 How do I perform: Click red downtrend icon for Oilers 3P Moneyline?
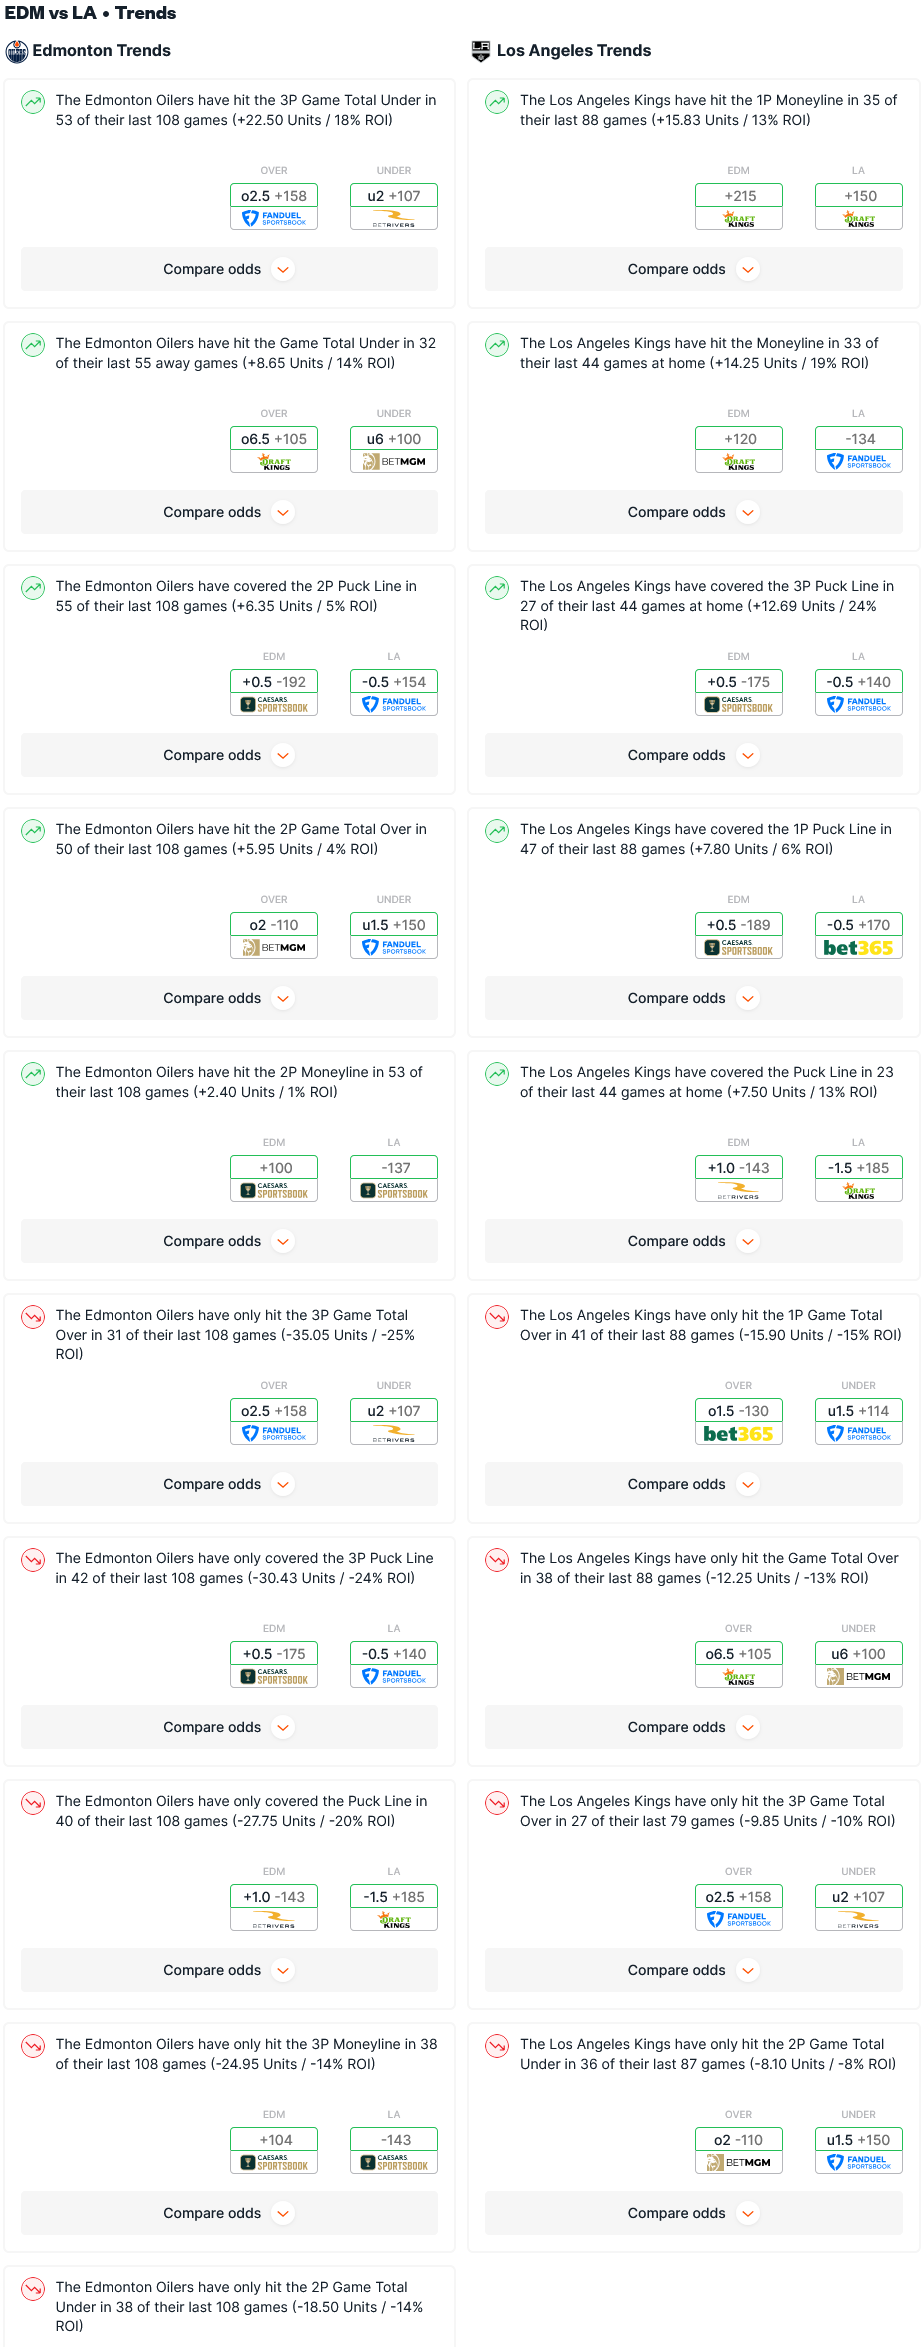34,2046
